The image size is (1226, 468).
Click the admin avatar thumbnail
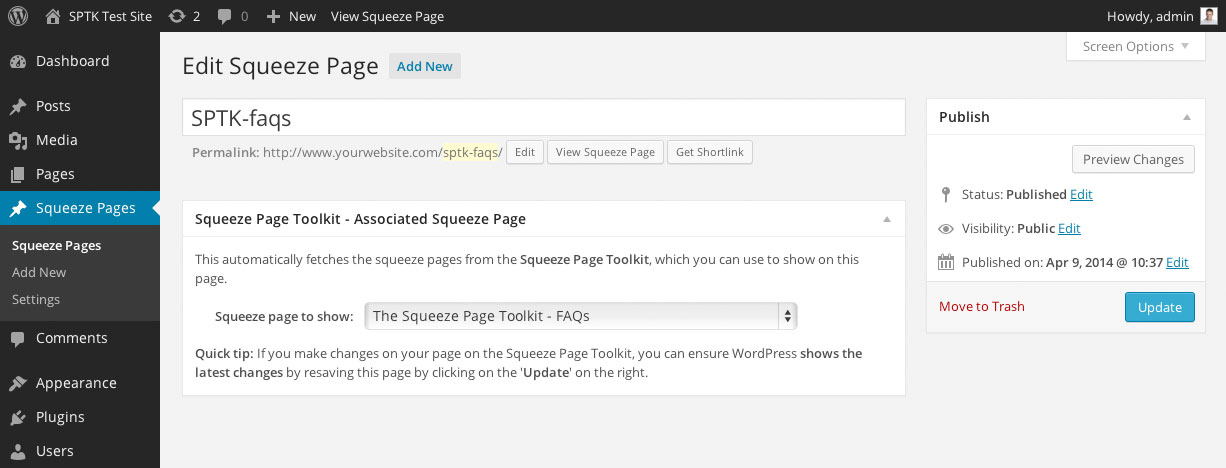point(1209,16)
